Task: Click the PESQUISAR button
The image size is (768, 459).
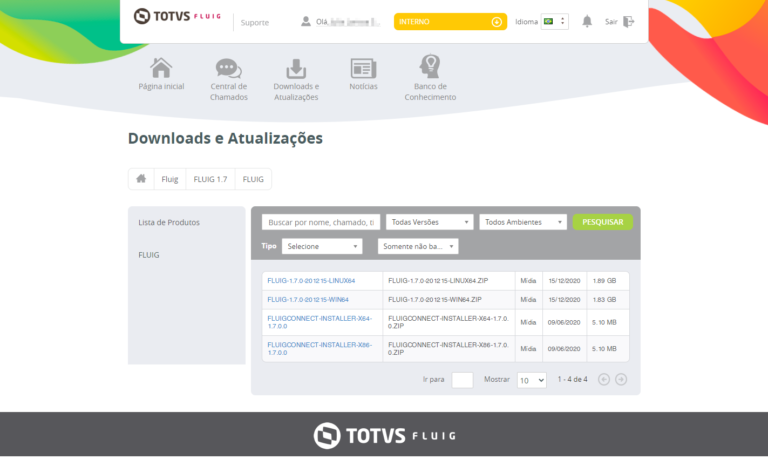Action: [x=602, y=222]
